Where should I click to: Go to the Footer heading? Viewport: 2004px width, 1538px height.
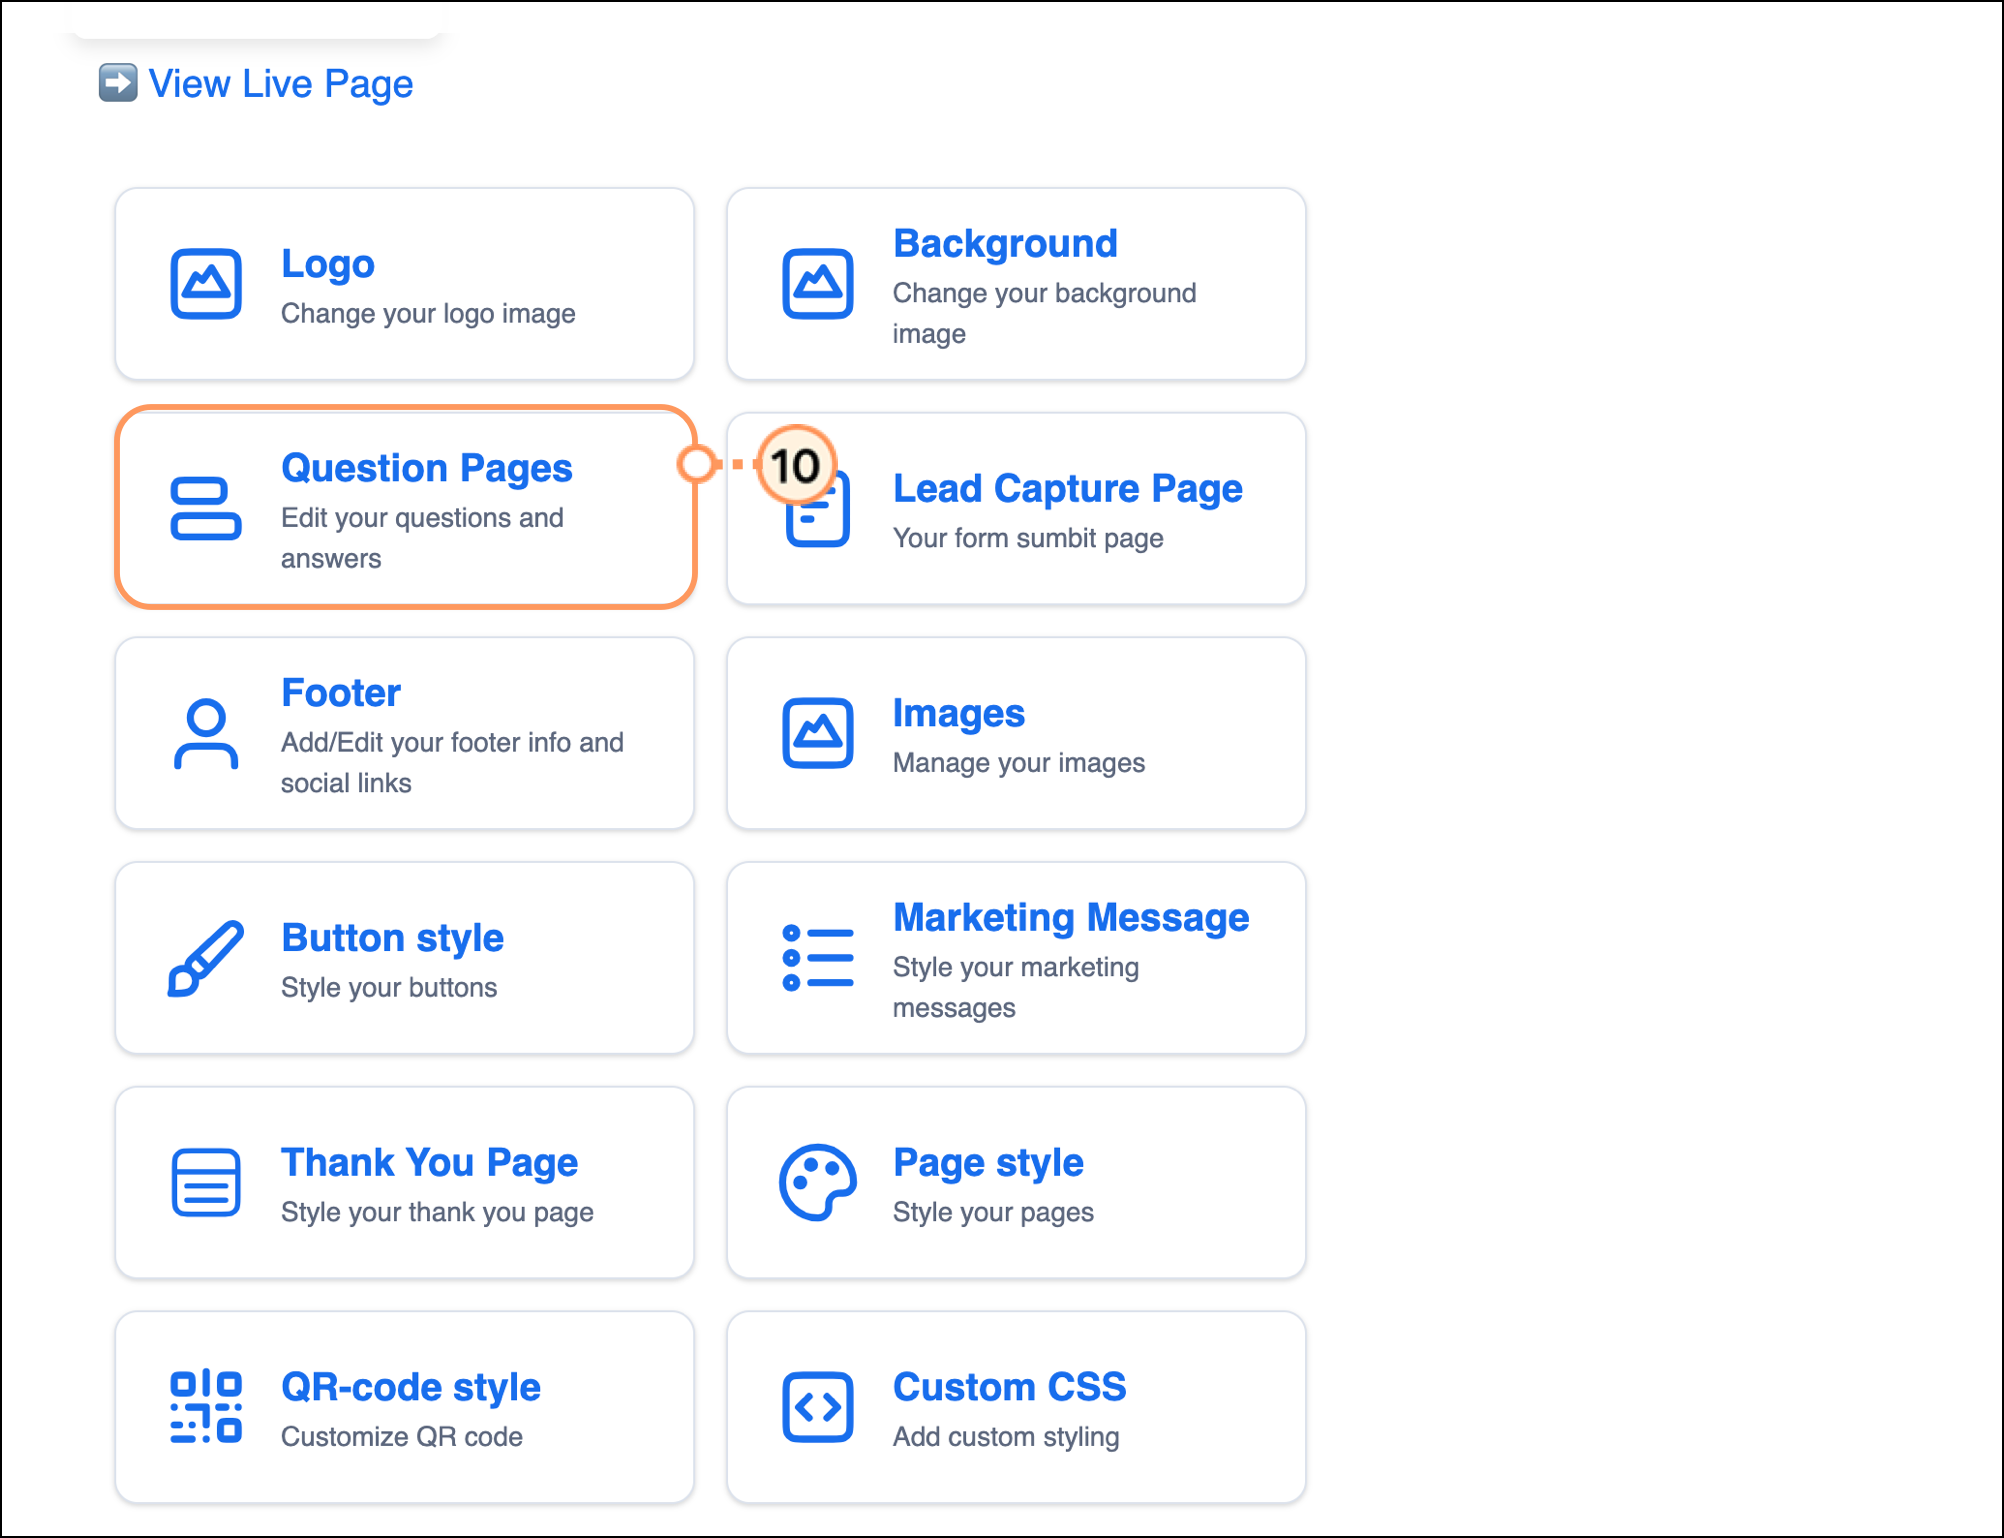(x=341, y=693)
